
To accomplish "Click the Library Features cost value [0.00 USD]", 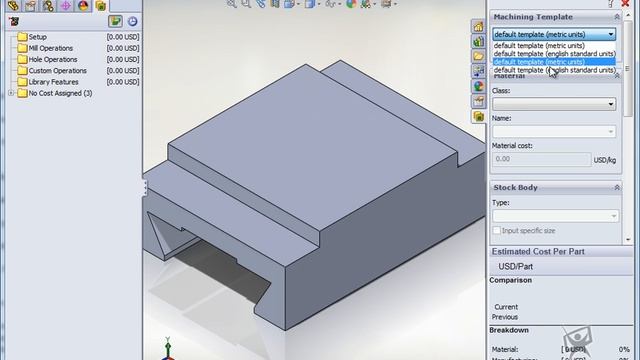I will [123, 82].
